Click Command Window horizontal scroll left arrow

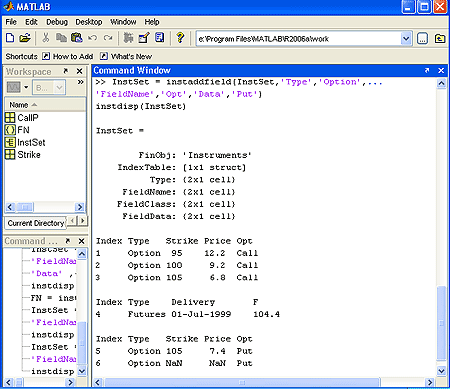[98, 382]
